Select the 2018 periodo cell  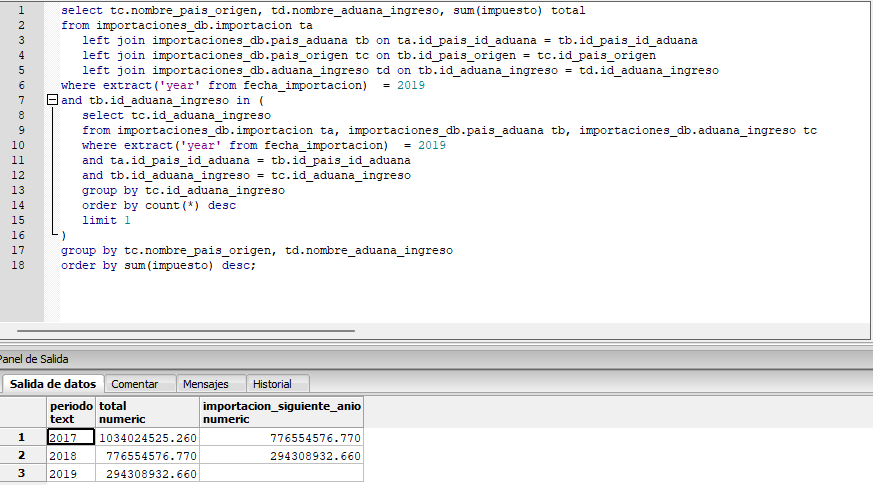pos(70,455)
